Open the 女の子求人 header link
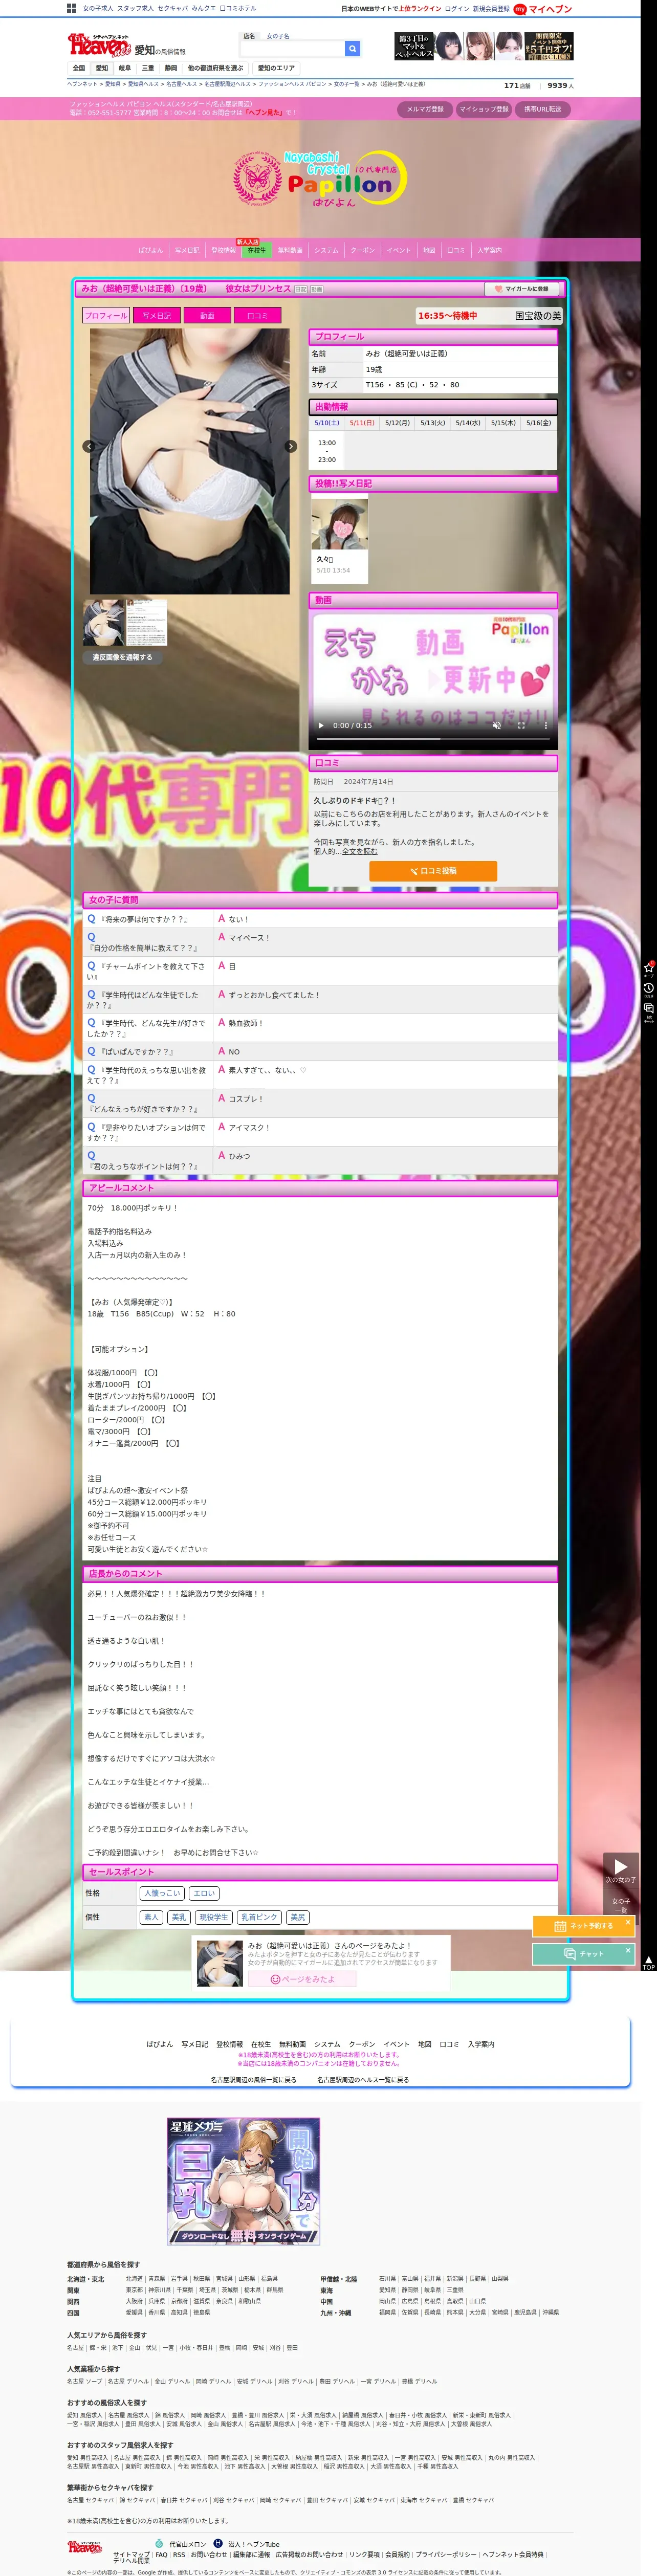This screenshot has height=2576, width=657. tap(98, 8)
